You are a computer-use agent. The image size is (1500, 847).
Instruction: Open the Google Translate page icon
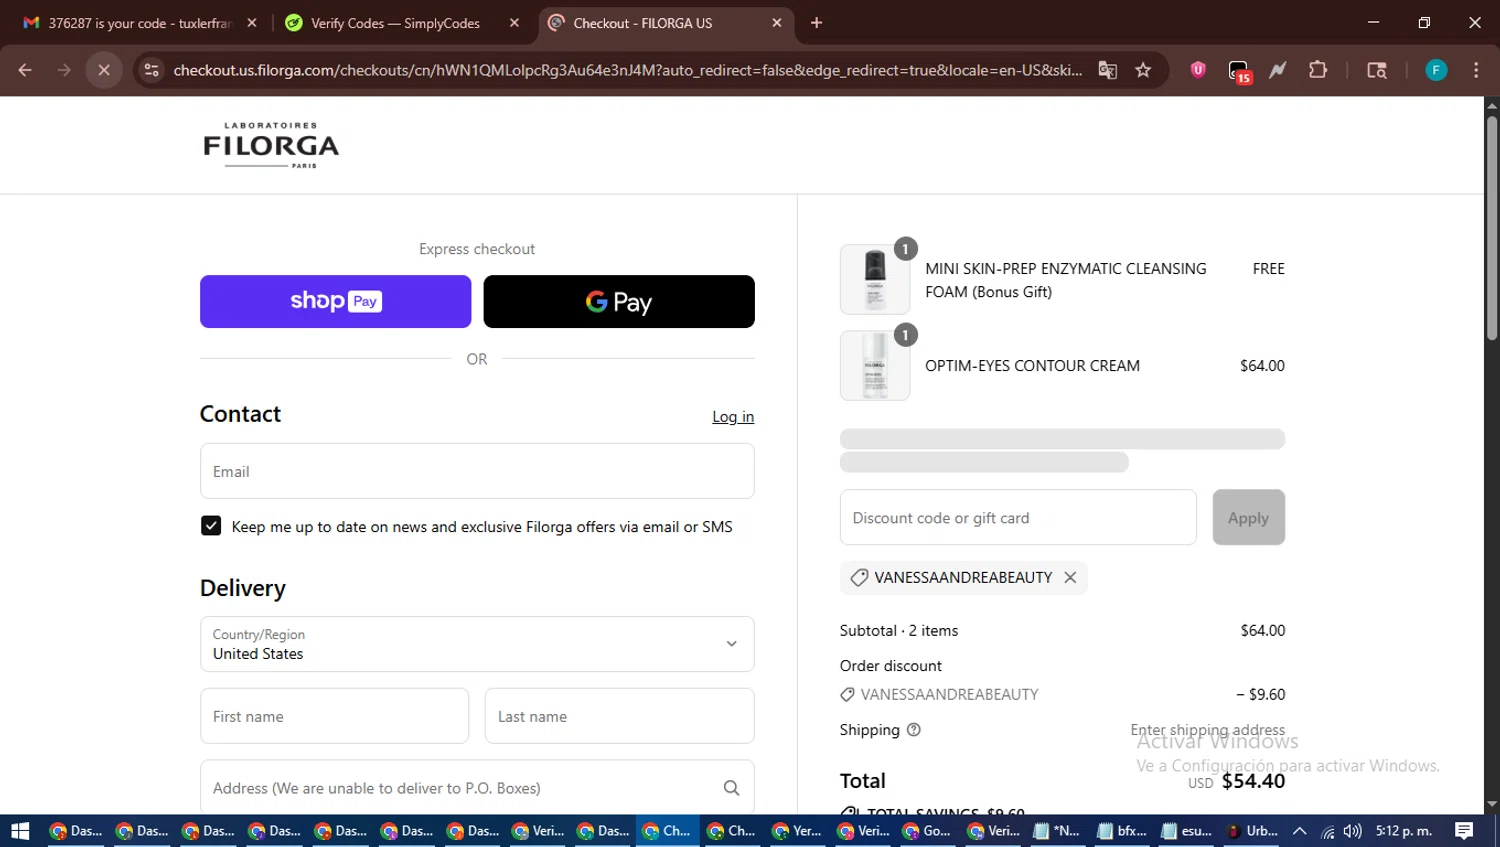coord(1107,70)
